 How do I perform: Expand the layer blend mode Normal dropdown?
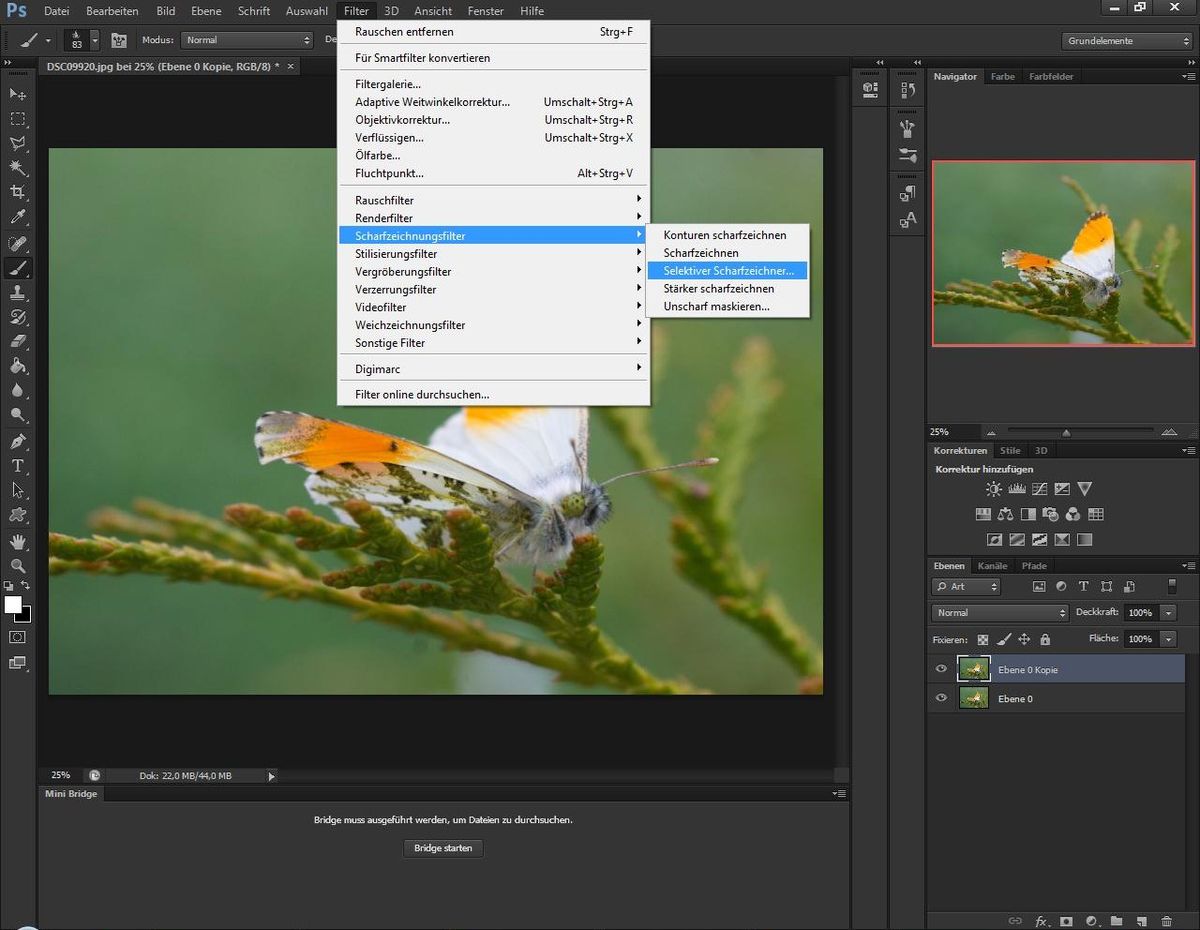(1000, 613)
